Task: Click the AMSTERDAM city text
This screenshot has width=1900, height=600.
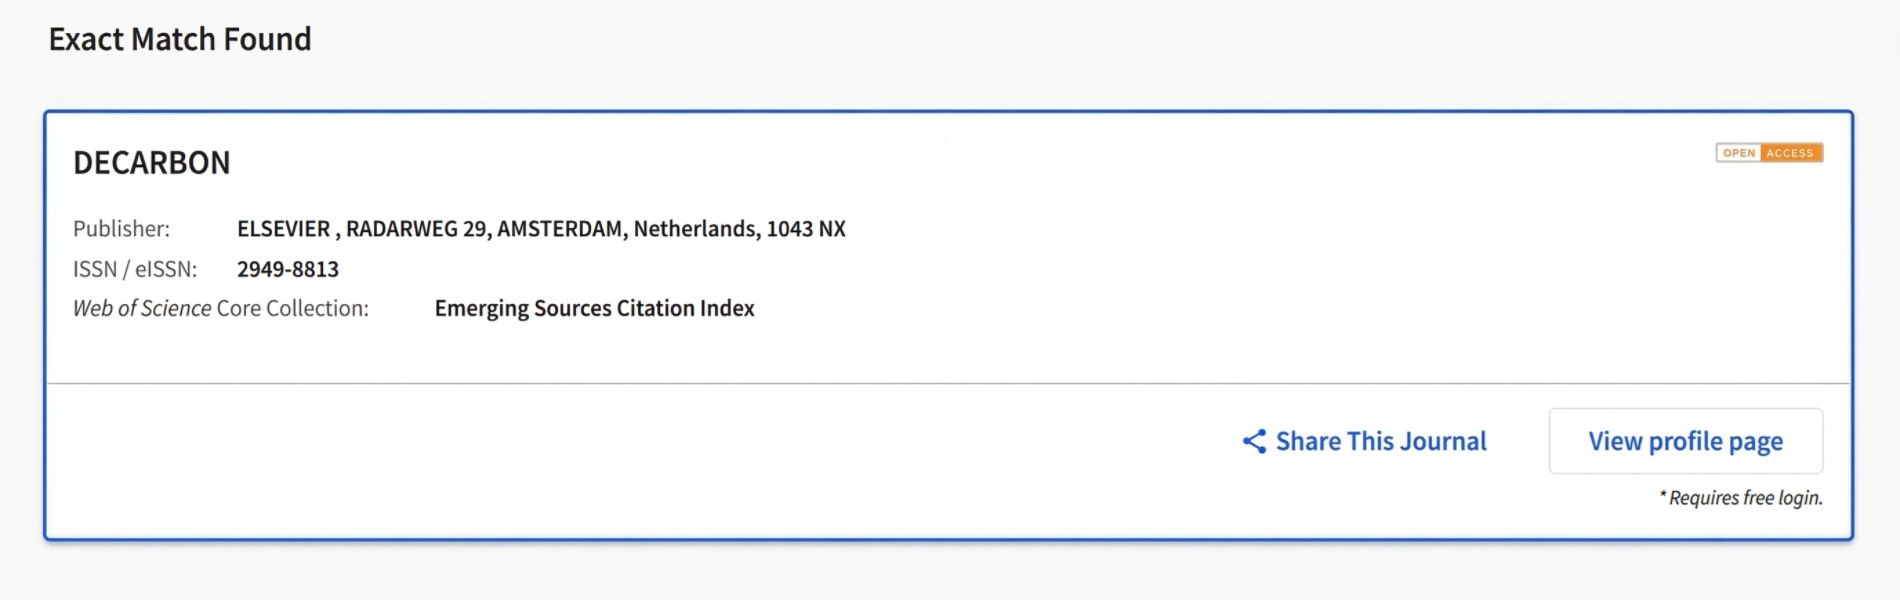Action: pos(561,229)
